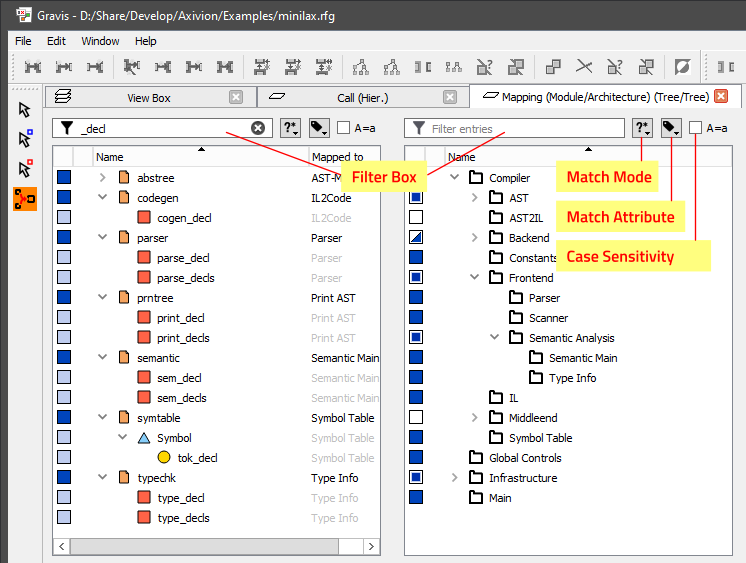Toggle the checkbox for Scanner row

(x=416, y=317)
